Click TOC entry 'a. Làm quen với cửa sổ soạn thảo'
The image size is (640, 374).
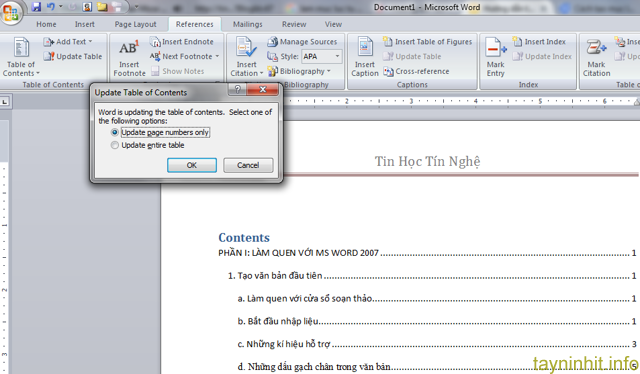point(304,298)
